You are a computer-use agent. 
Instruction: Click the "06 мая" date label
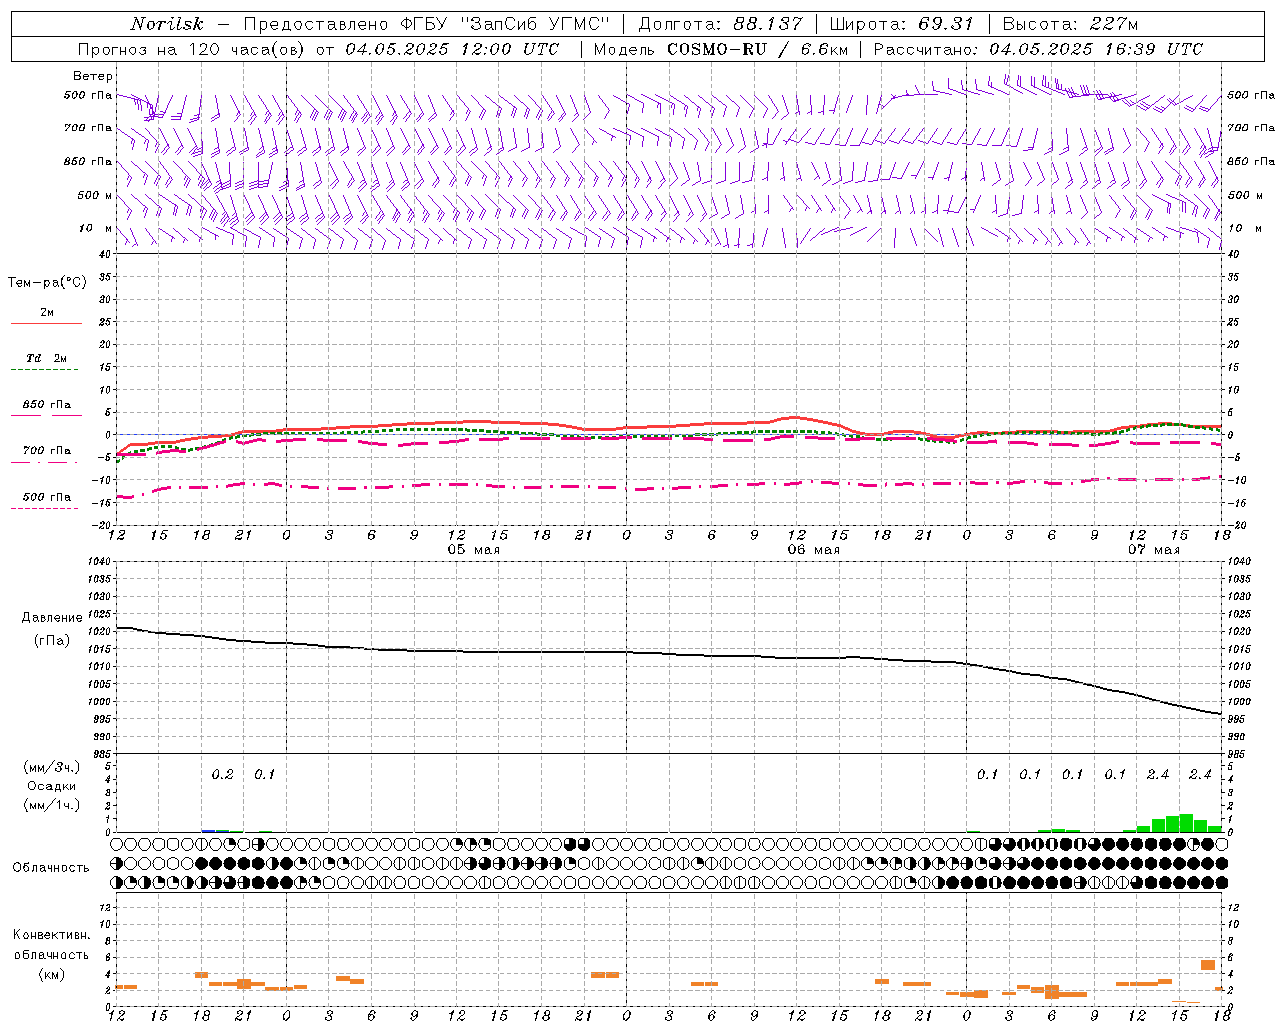pos(813,550)
